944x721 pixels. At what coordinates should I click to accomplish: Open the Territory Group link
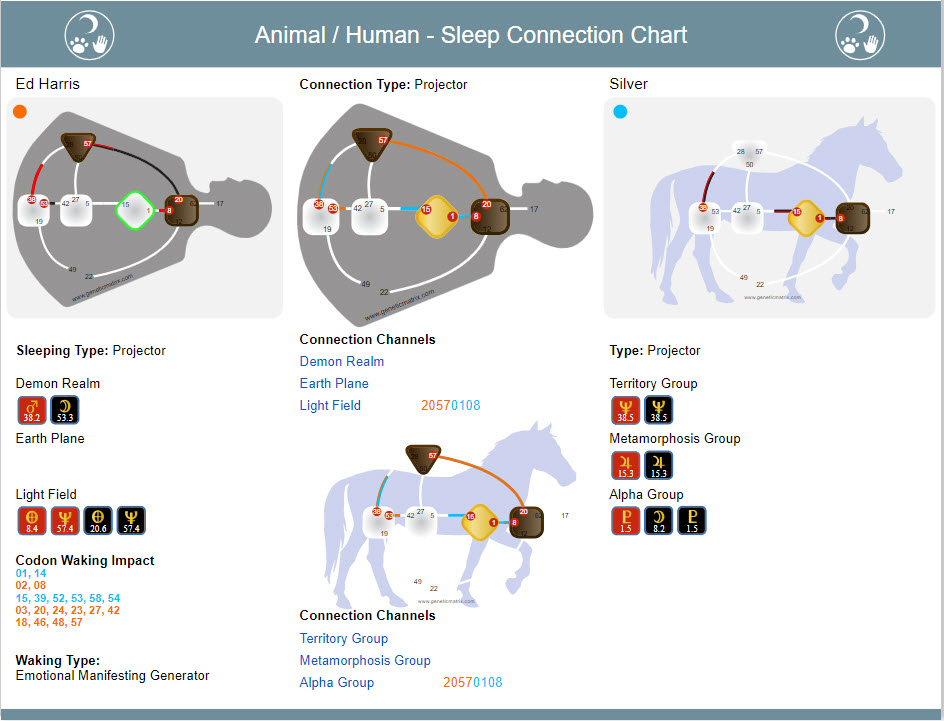pyautogui.click(x=344, y=638)
